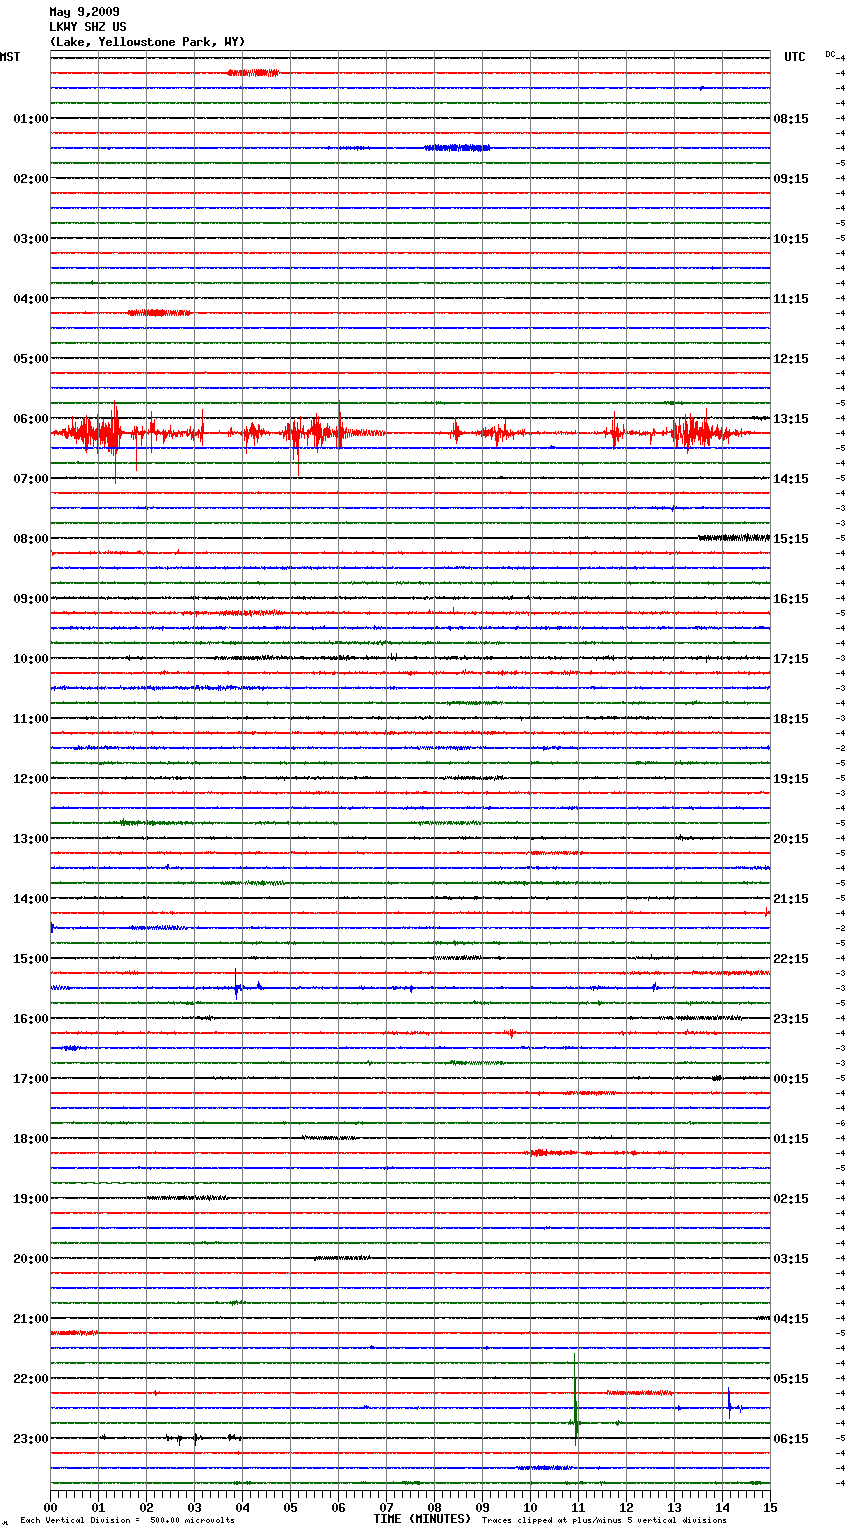Click the 17:15 UTC time label
Viewport: 850px width, 1534px height.
(x=791, y=659)
